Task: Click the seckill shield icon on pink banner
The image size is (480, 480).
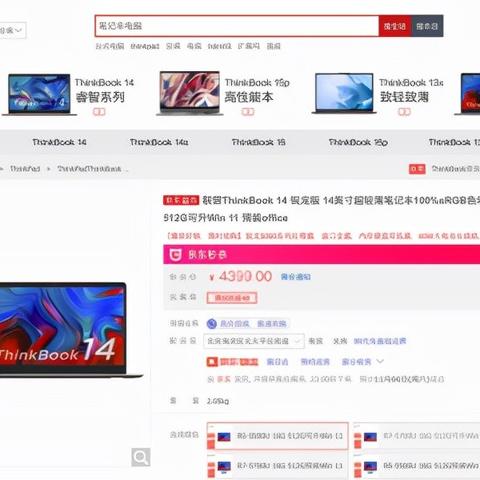Action: [176, 255]
